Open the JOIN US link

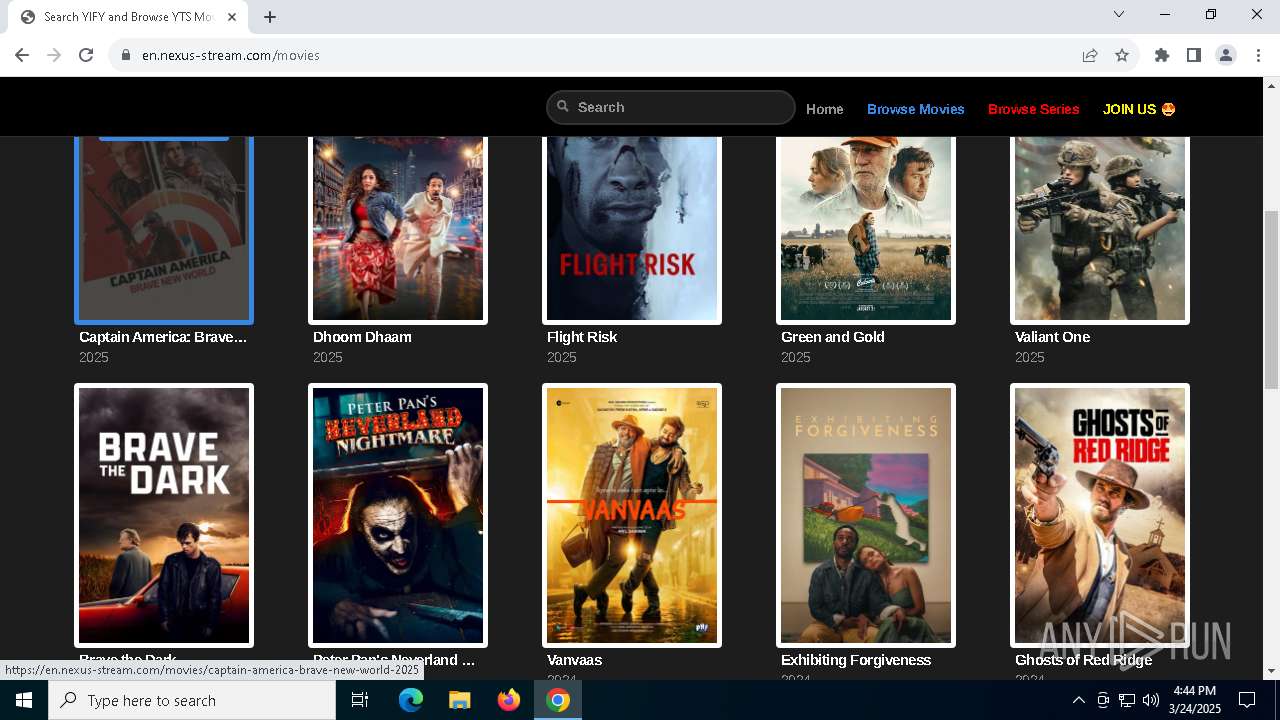pyautogui.click(x=1139, y=109)
